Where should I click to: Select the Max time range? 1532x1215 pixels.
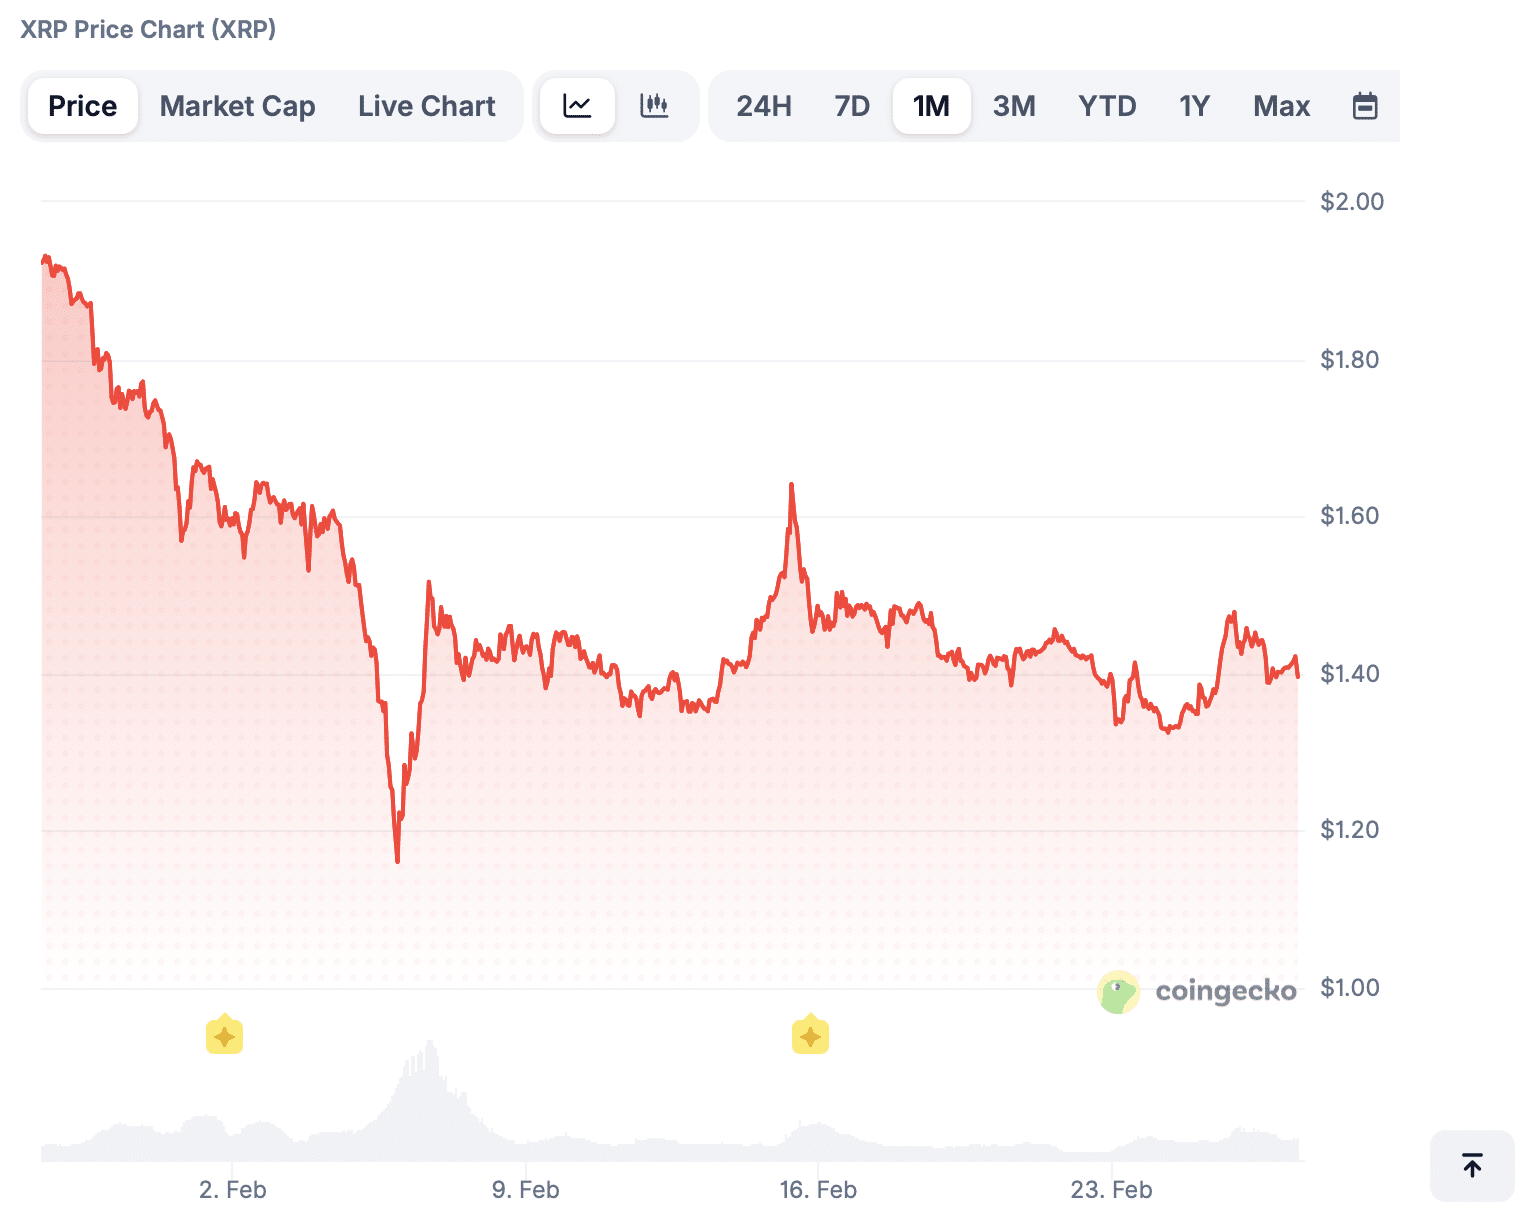pyautogui.click(x=1281, y=105)
